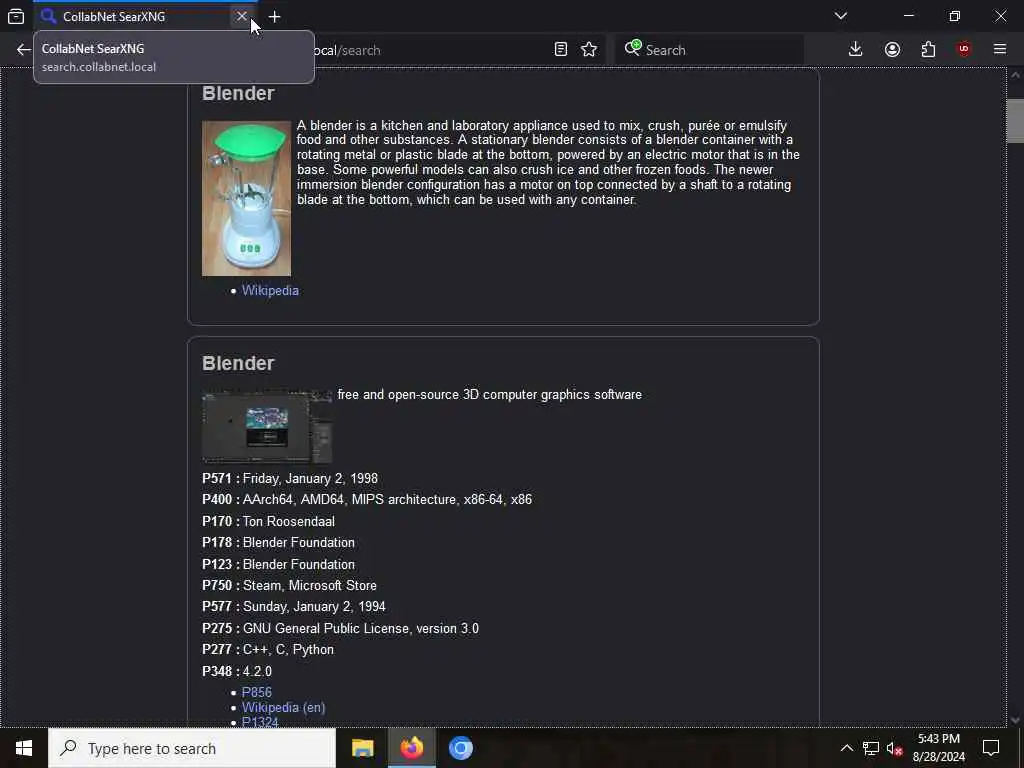Click the 'Sunday, January 2, 1994' text
1024x768 pixels.
314,607
